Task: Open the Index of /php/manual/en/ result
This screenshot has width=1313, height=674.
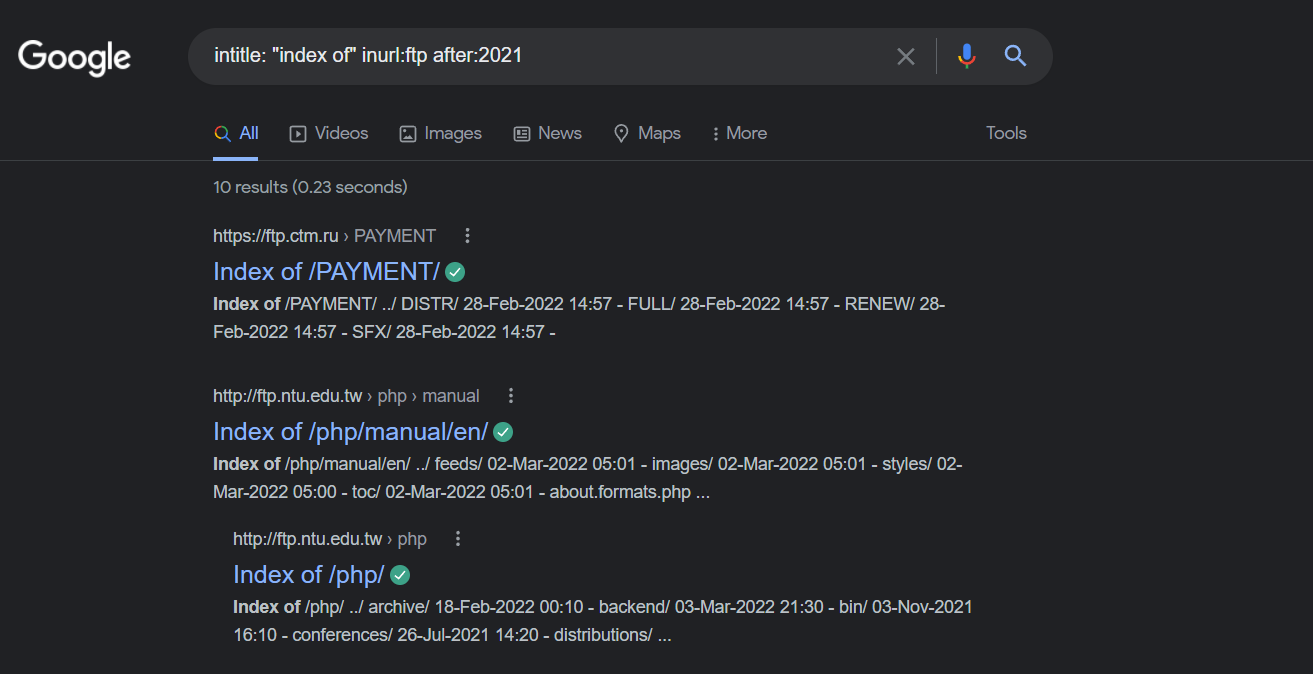Action: point(350,431)
